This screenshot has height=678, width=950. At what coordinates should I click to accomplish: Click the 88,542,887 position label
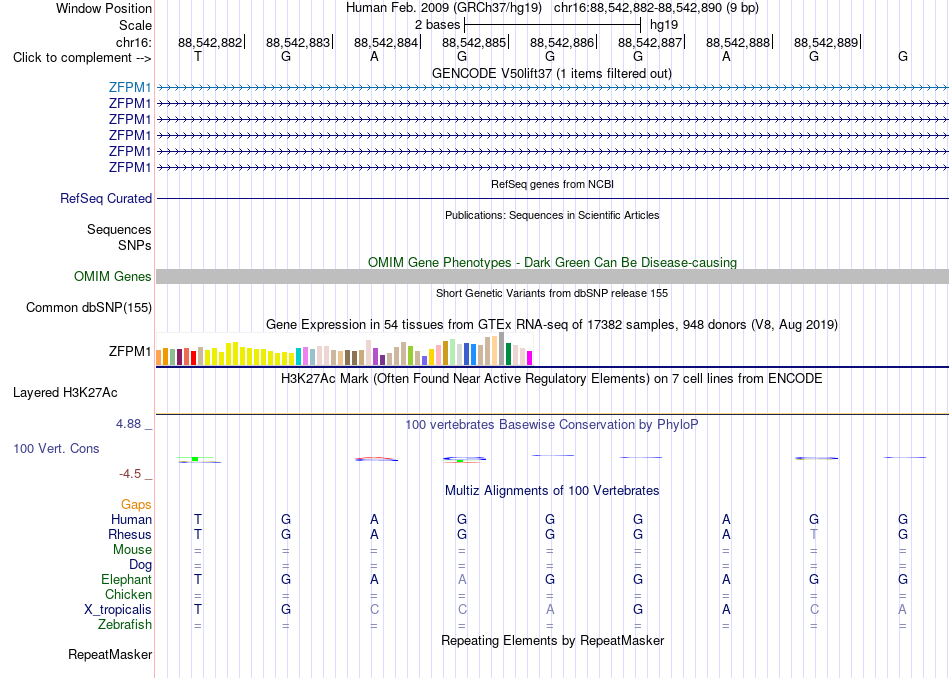[649, 42]
